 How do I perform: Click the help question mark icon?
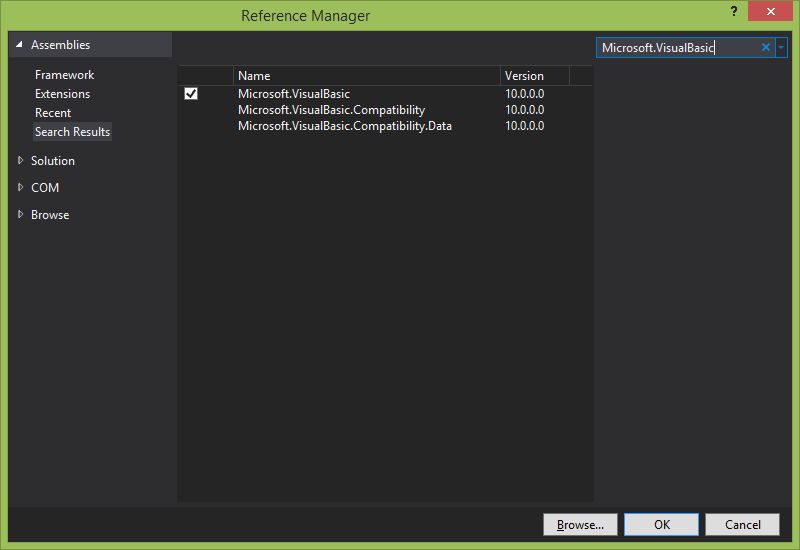[x=734, y=11]
